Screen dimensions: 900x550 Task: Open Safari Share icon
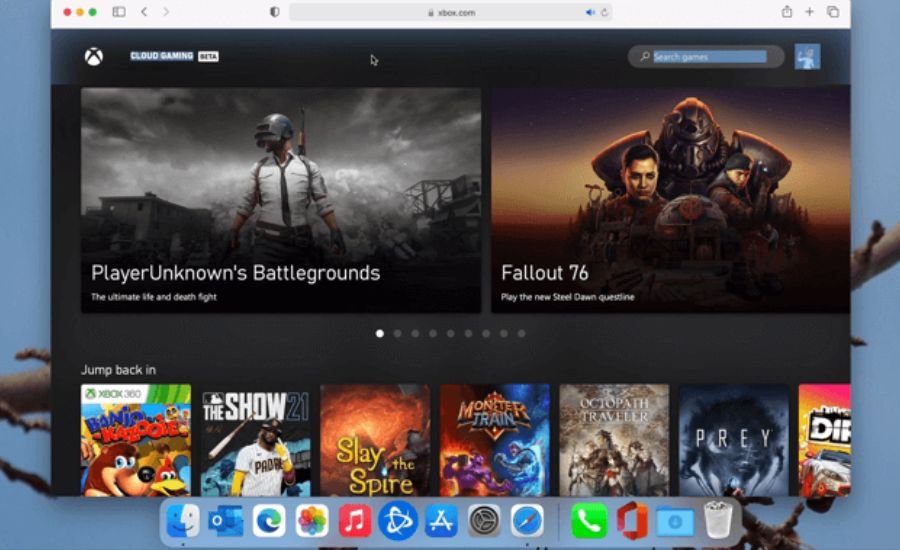click(x=787, y=11)
